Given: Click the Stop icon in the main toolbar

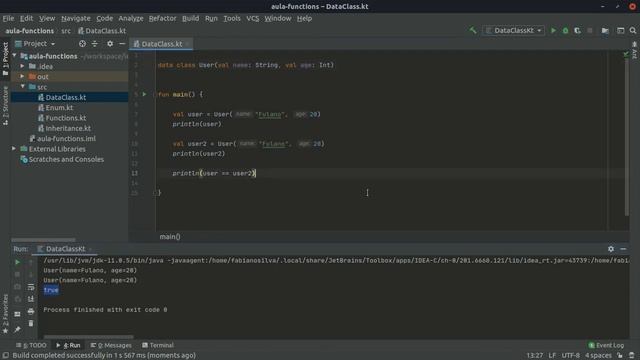Looking at the screenshot, I should click(590, 30).
